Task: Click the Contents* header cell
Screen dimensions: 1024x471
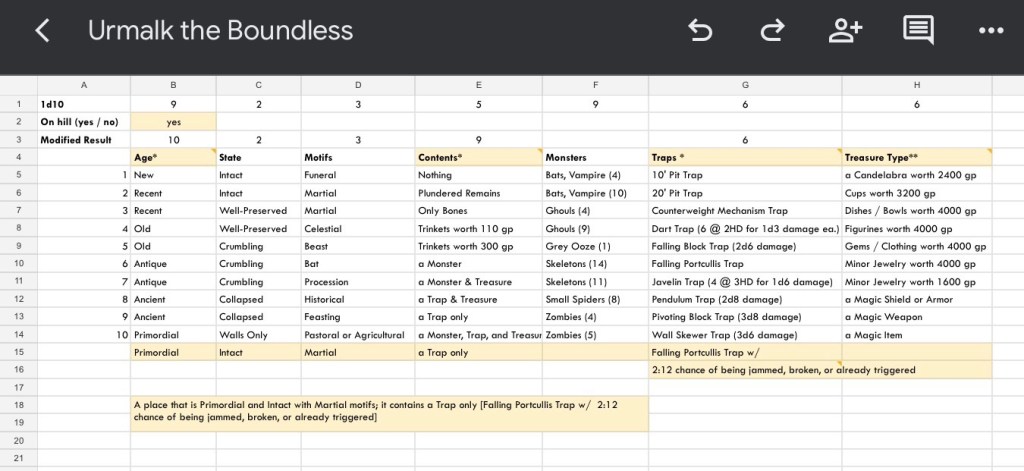Action: coord(479,157)
